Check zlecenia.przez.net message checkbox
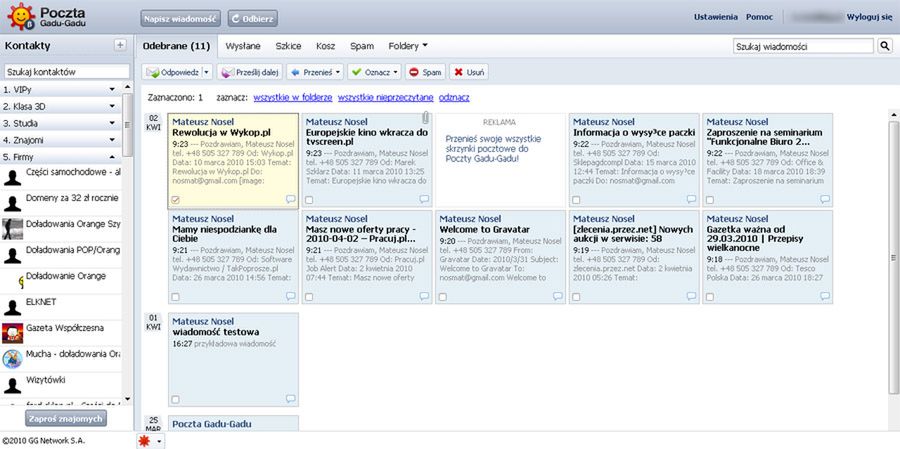This screenshot has width=900, height=449. (576, 297)
